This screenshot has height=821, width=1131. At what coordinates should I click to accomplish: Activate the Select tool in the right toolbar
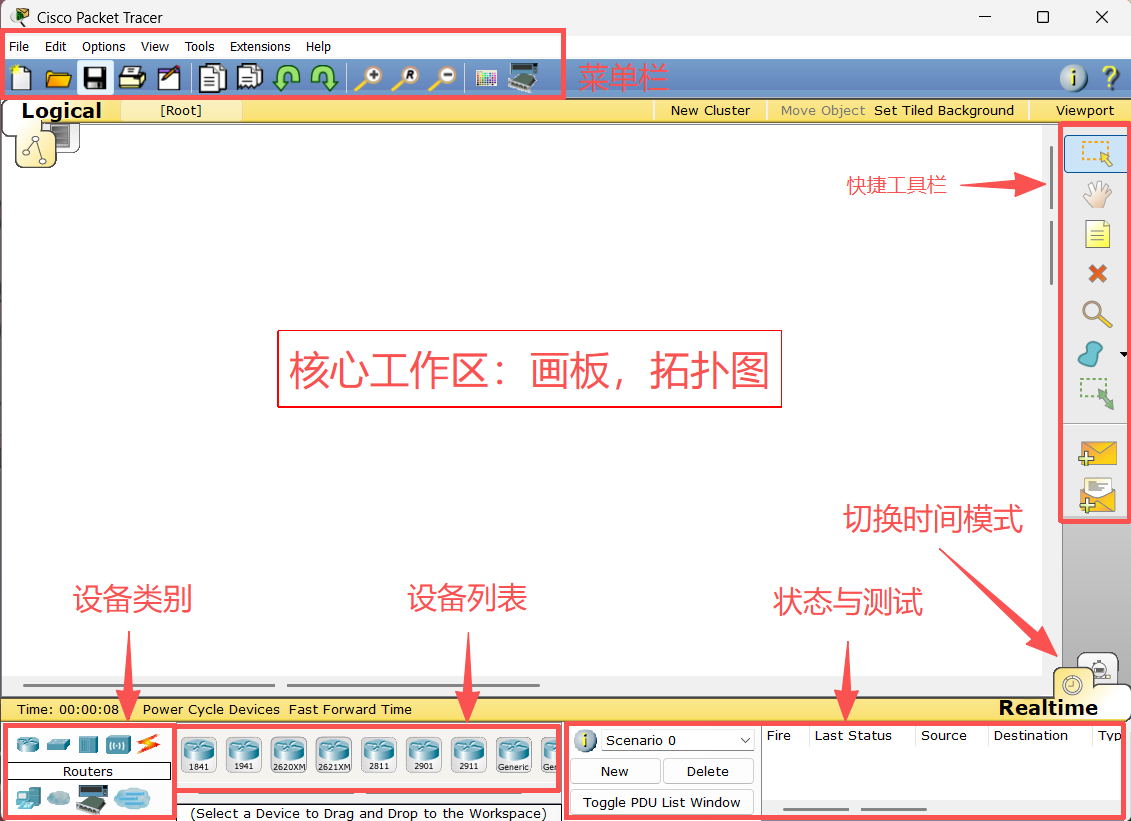coord(1096,154)
